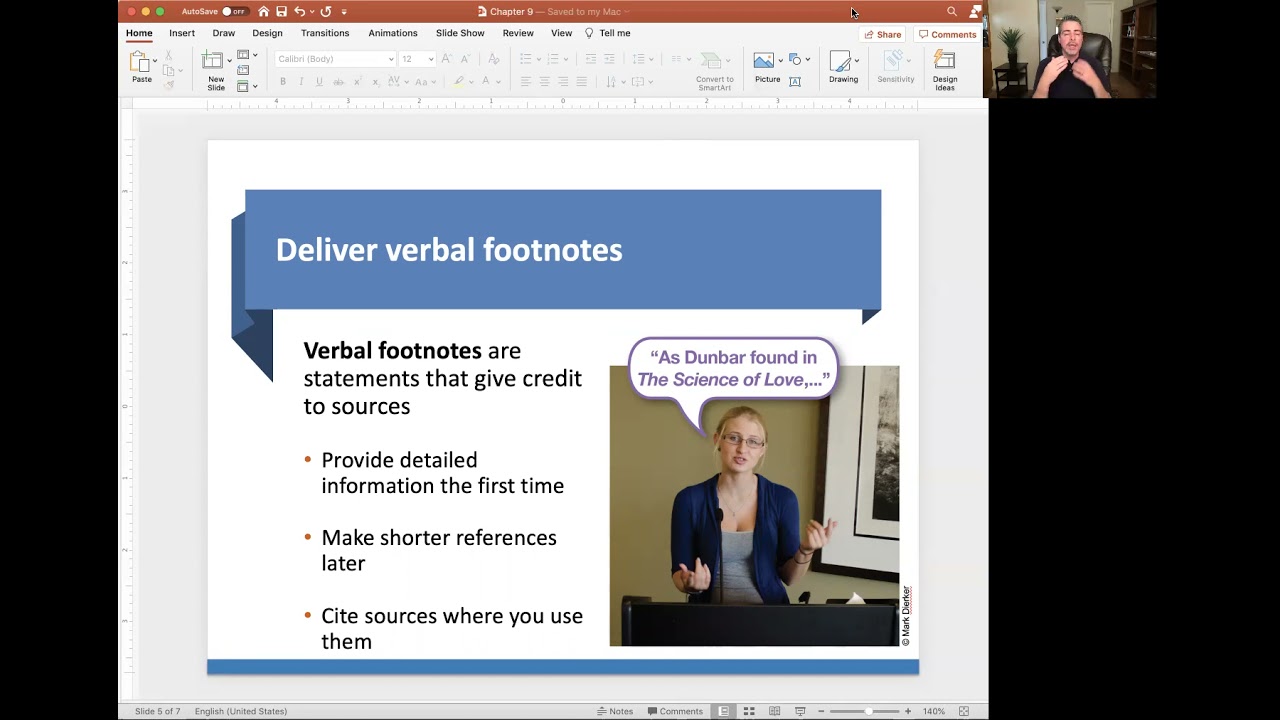Screen dimensions: 1280x720
Task: Go to the Animations tab
Action: (393, 33)
